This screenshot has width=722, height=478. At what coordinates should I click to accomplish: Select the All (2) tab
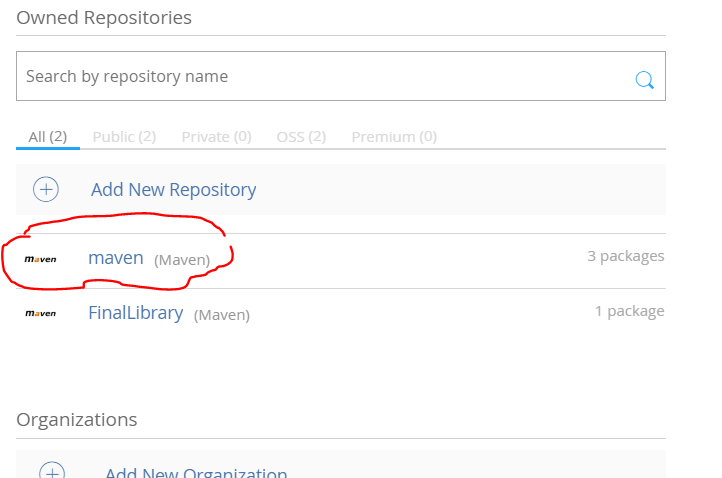(x=48, y=137)
